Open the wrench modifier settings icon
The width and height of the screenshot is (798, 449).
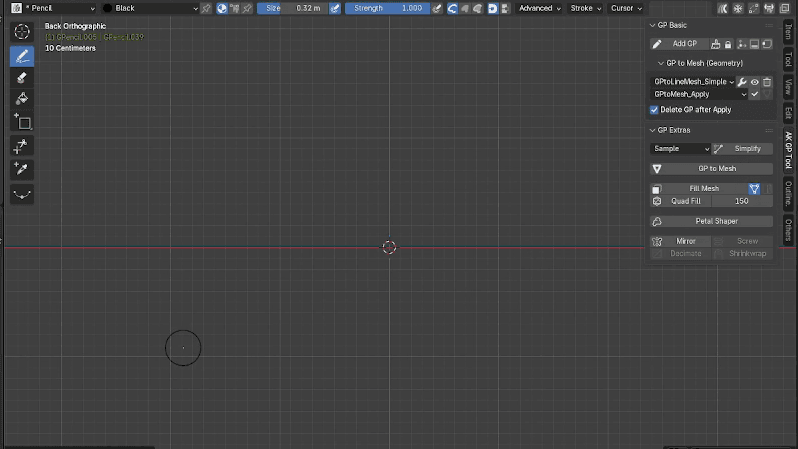[x=742, y=82]
